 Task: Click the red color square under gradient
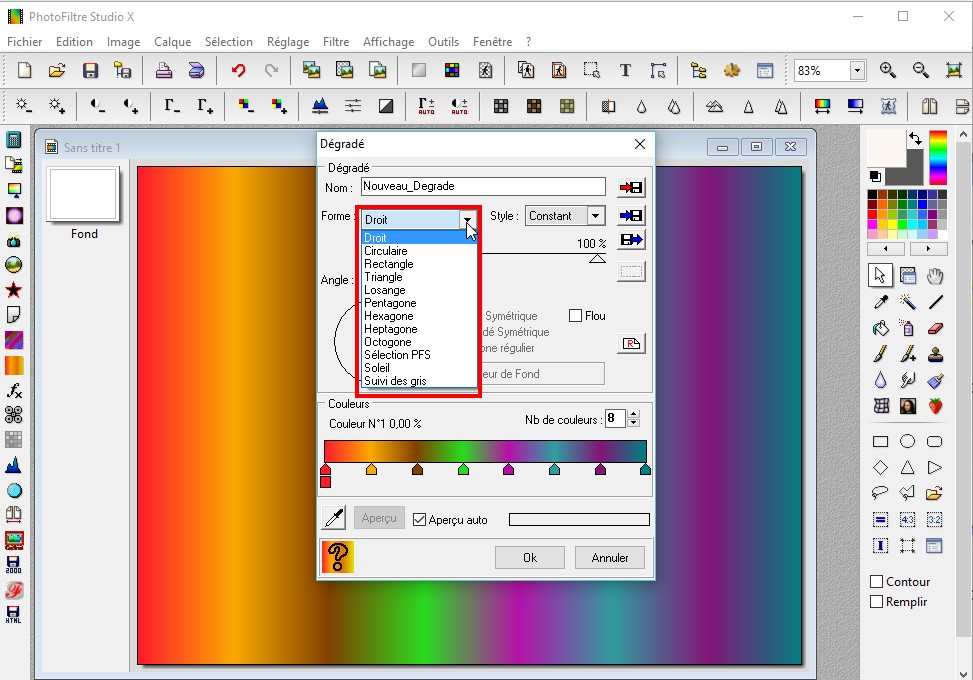(325, 482)
